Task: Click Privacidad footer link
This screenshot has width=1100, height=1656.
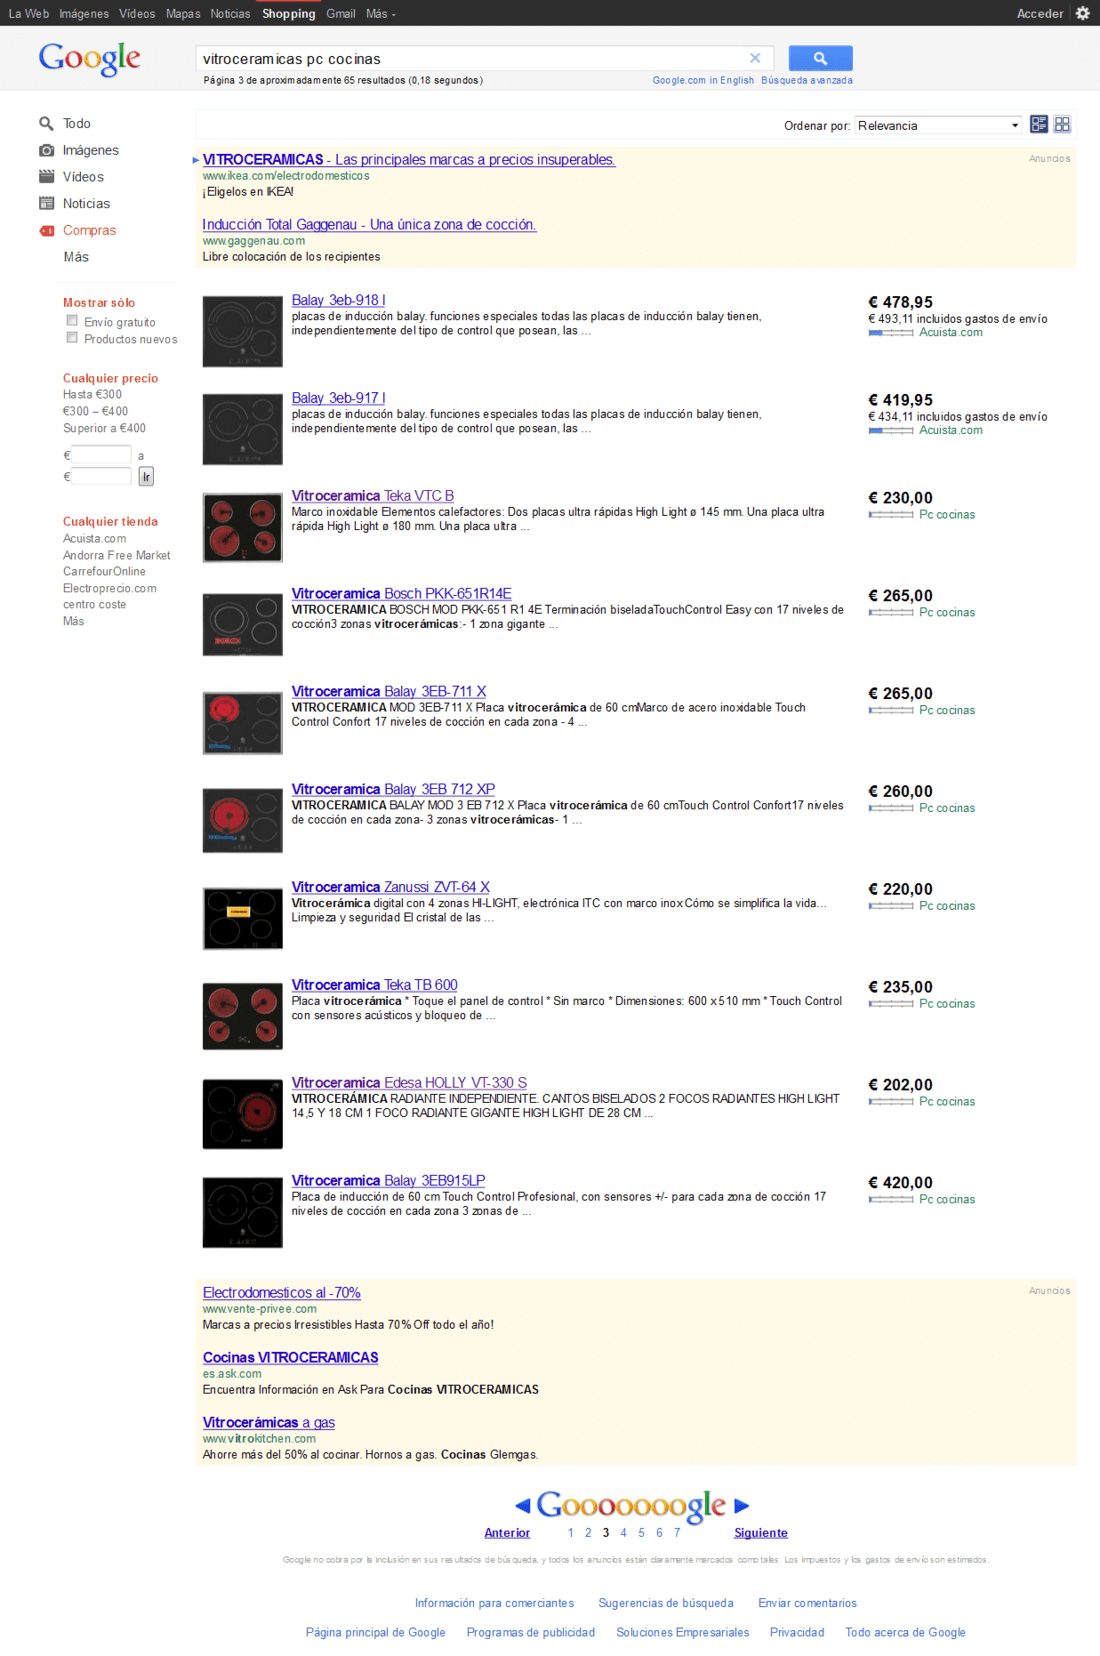Action: click(797, 1632)
